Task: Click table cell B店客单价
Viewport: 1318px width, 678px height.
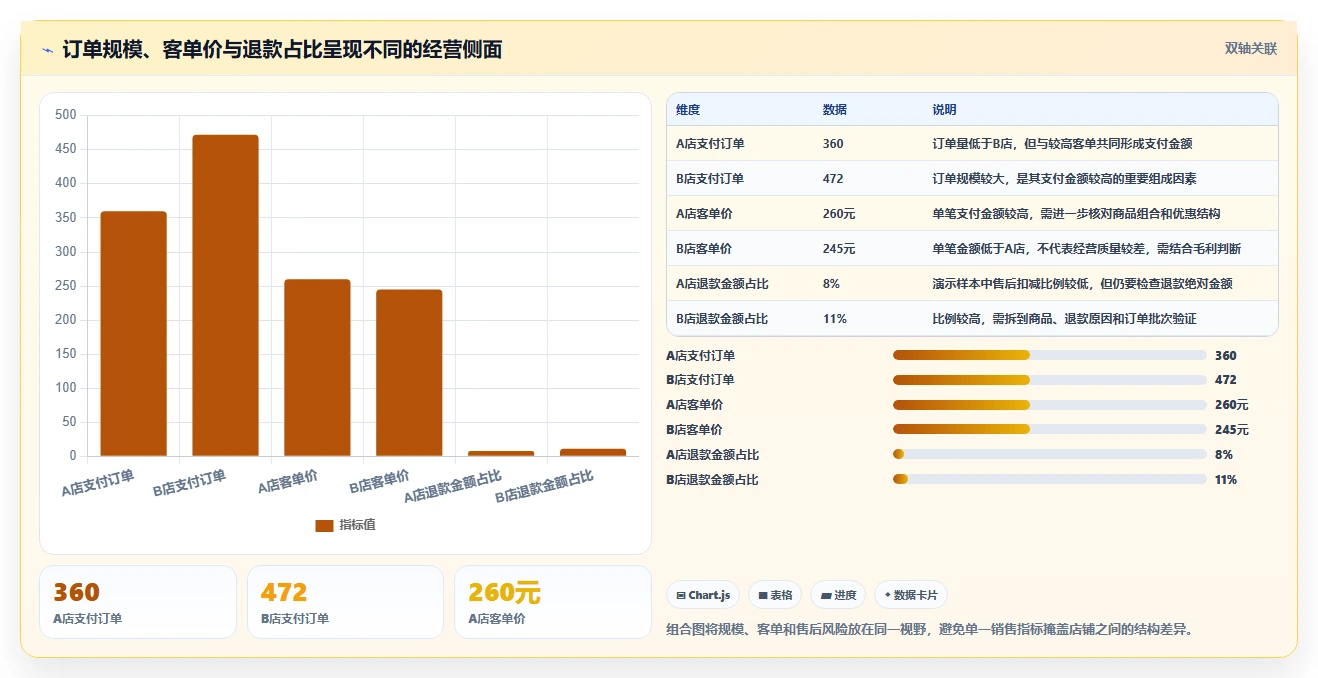Action: [x=704, y=249]
